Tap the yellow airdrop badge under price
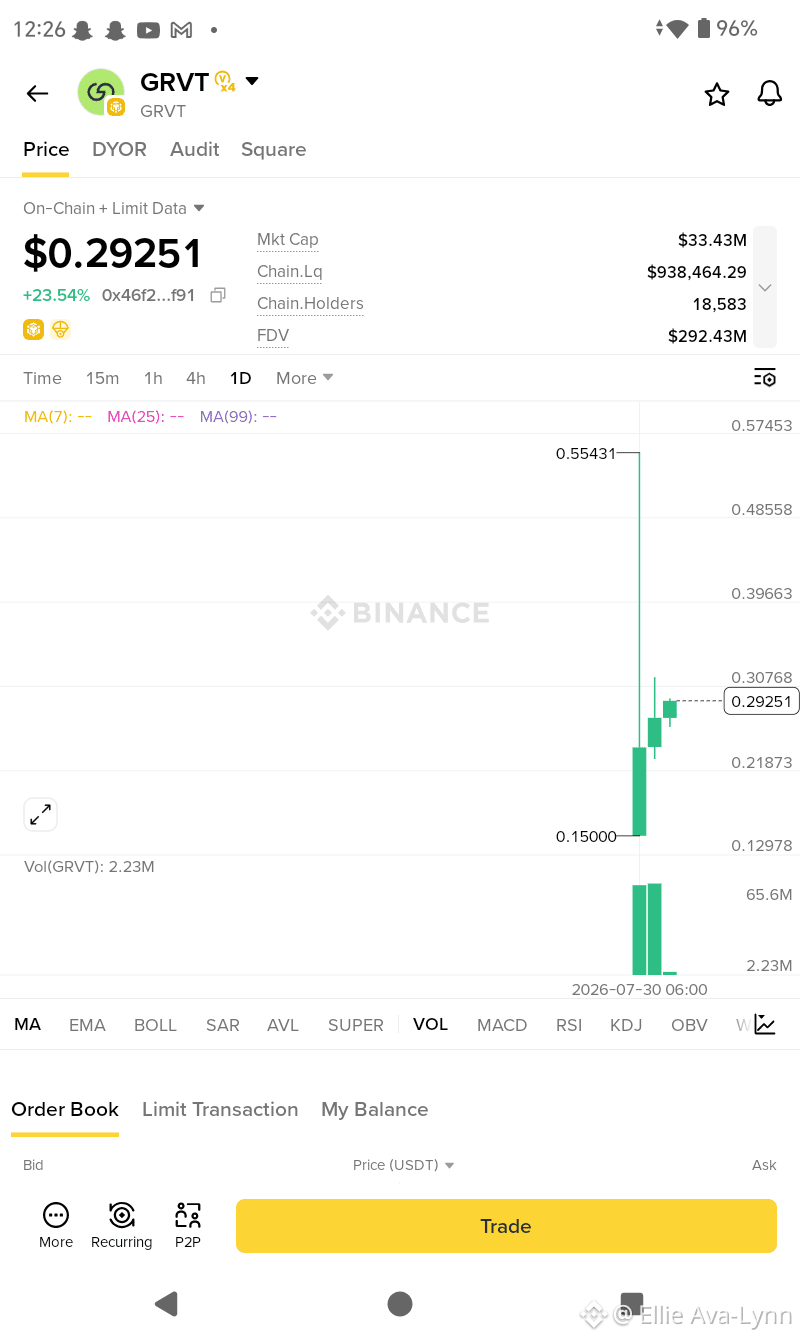This screenshot has height=1340, width=800. (x=61, y=329)
